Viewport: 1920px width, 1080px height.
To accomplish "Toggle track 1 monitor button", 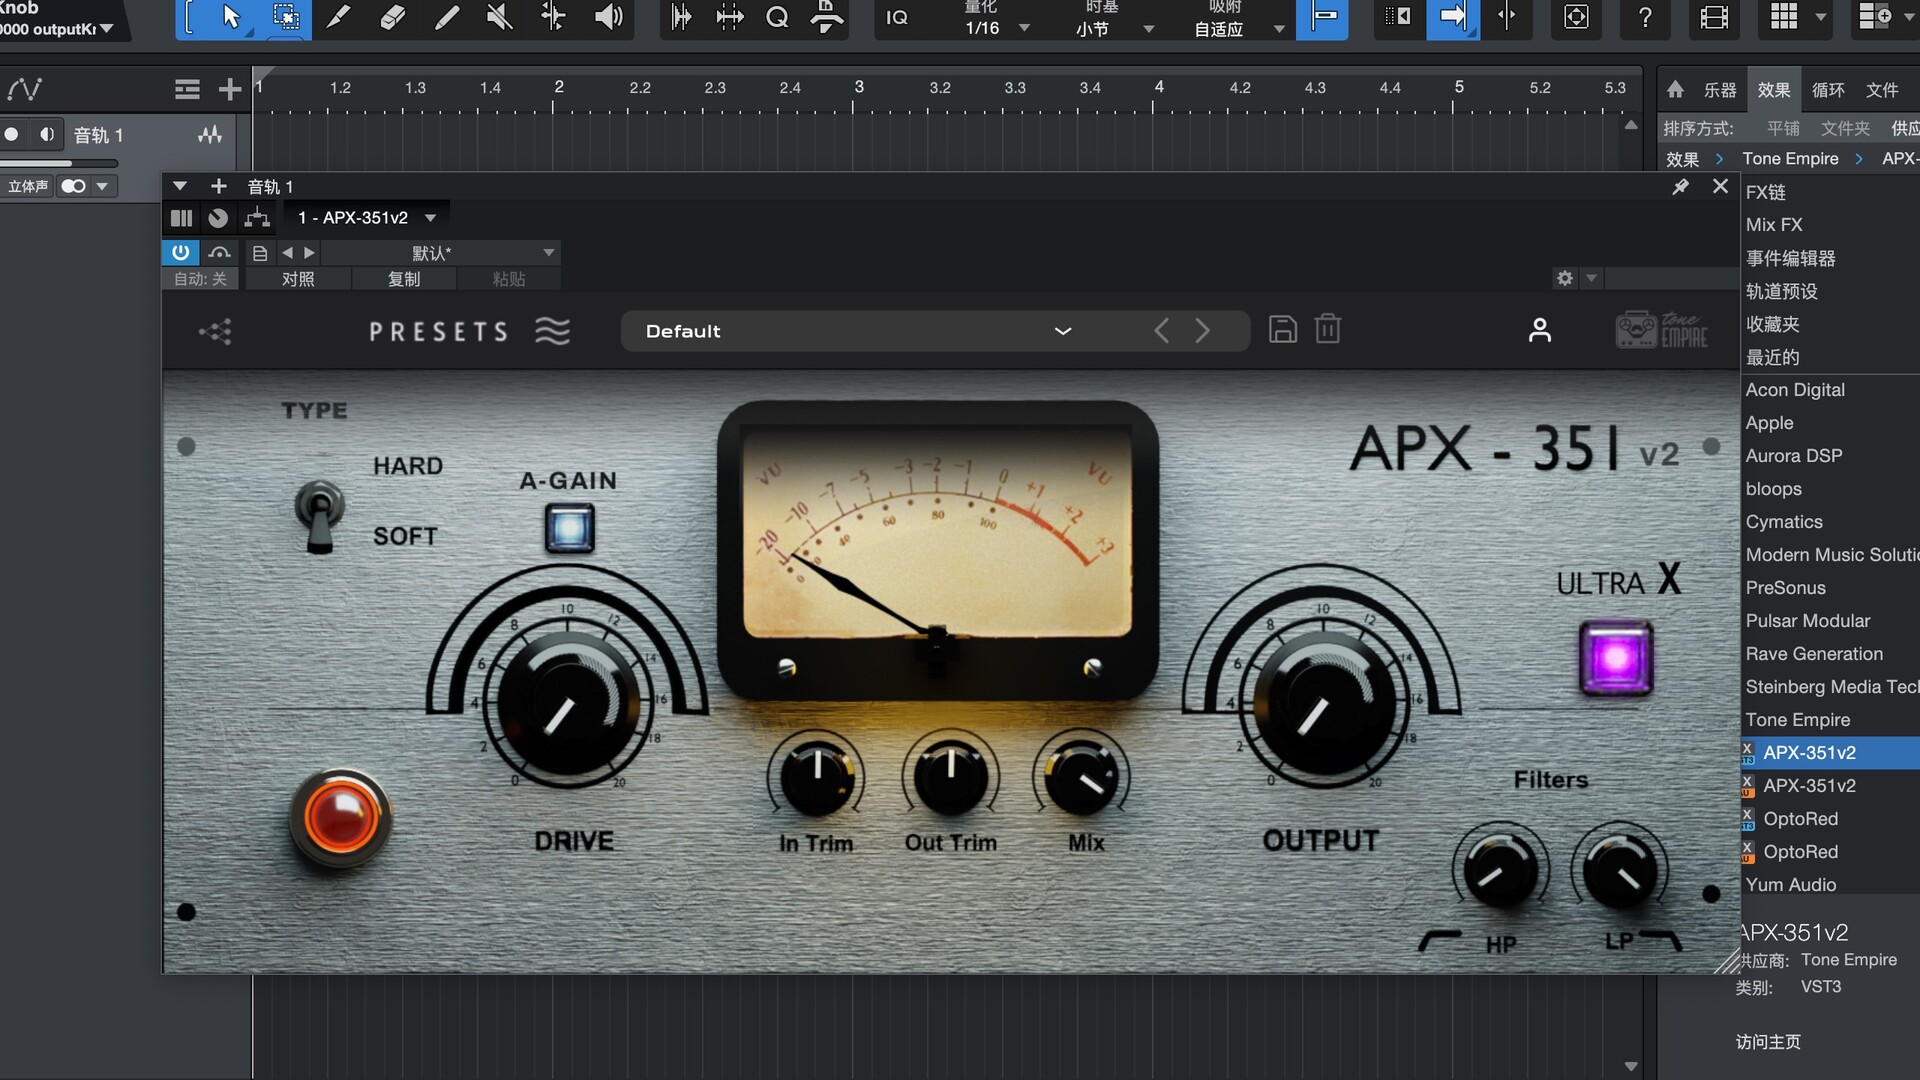I will (x=46, y=134).
